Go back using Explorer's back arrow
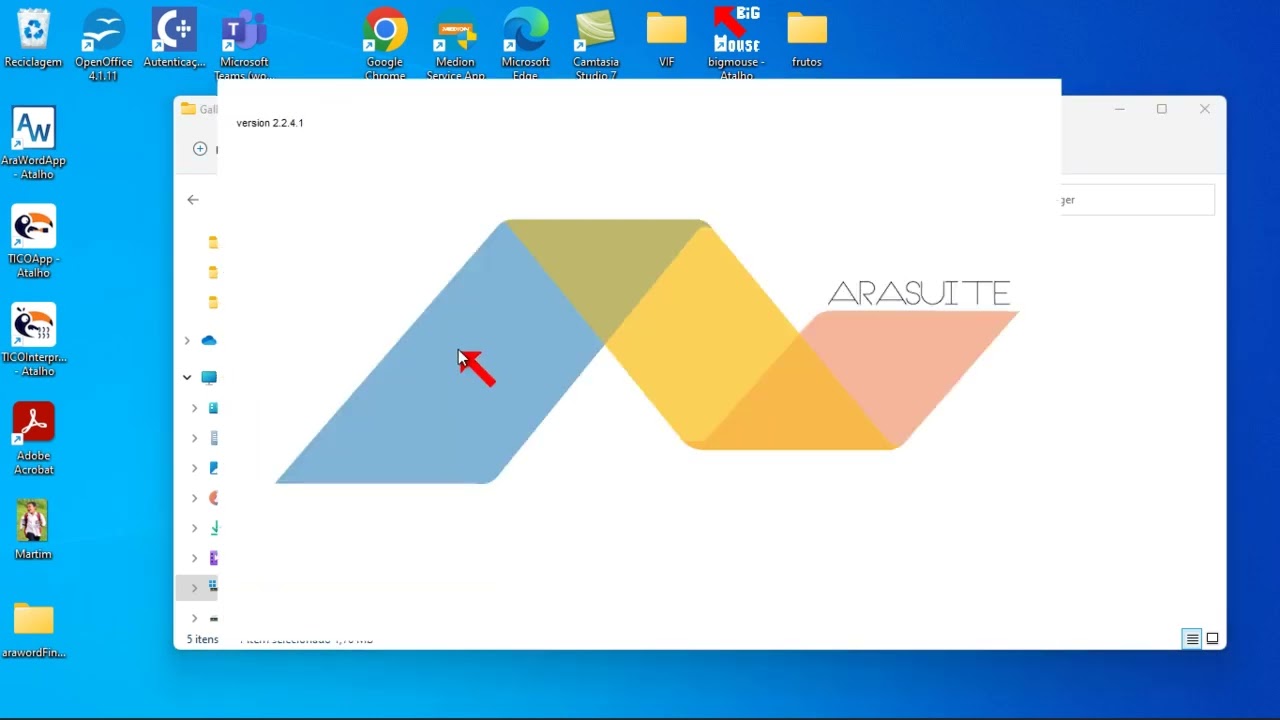 point(193,200)
